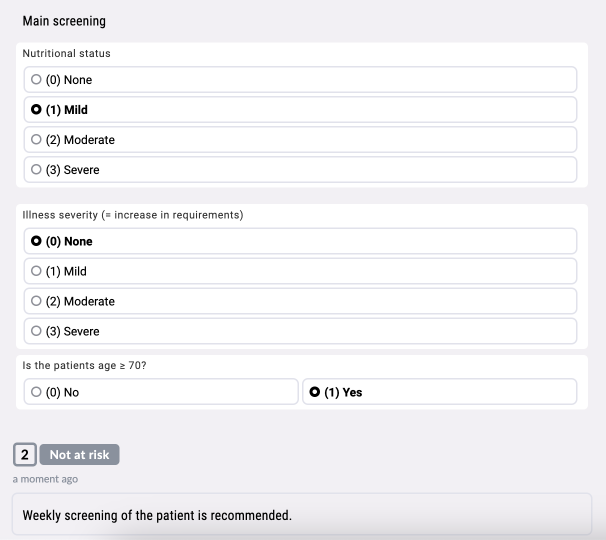Select (0) None for Nutritional status
Image resolution: width=606 pixels, height=540 pixels.
(300, 80)
